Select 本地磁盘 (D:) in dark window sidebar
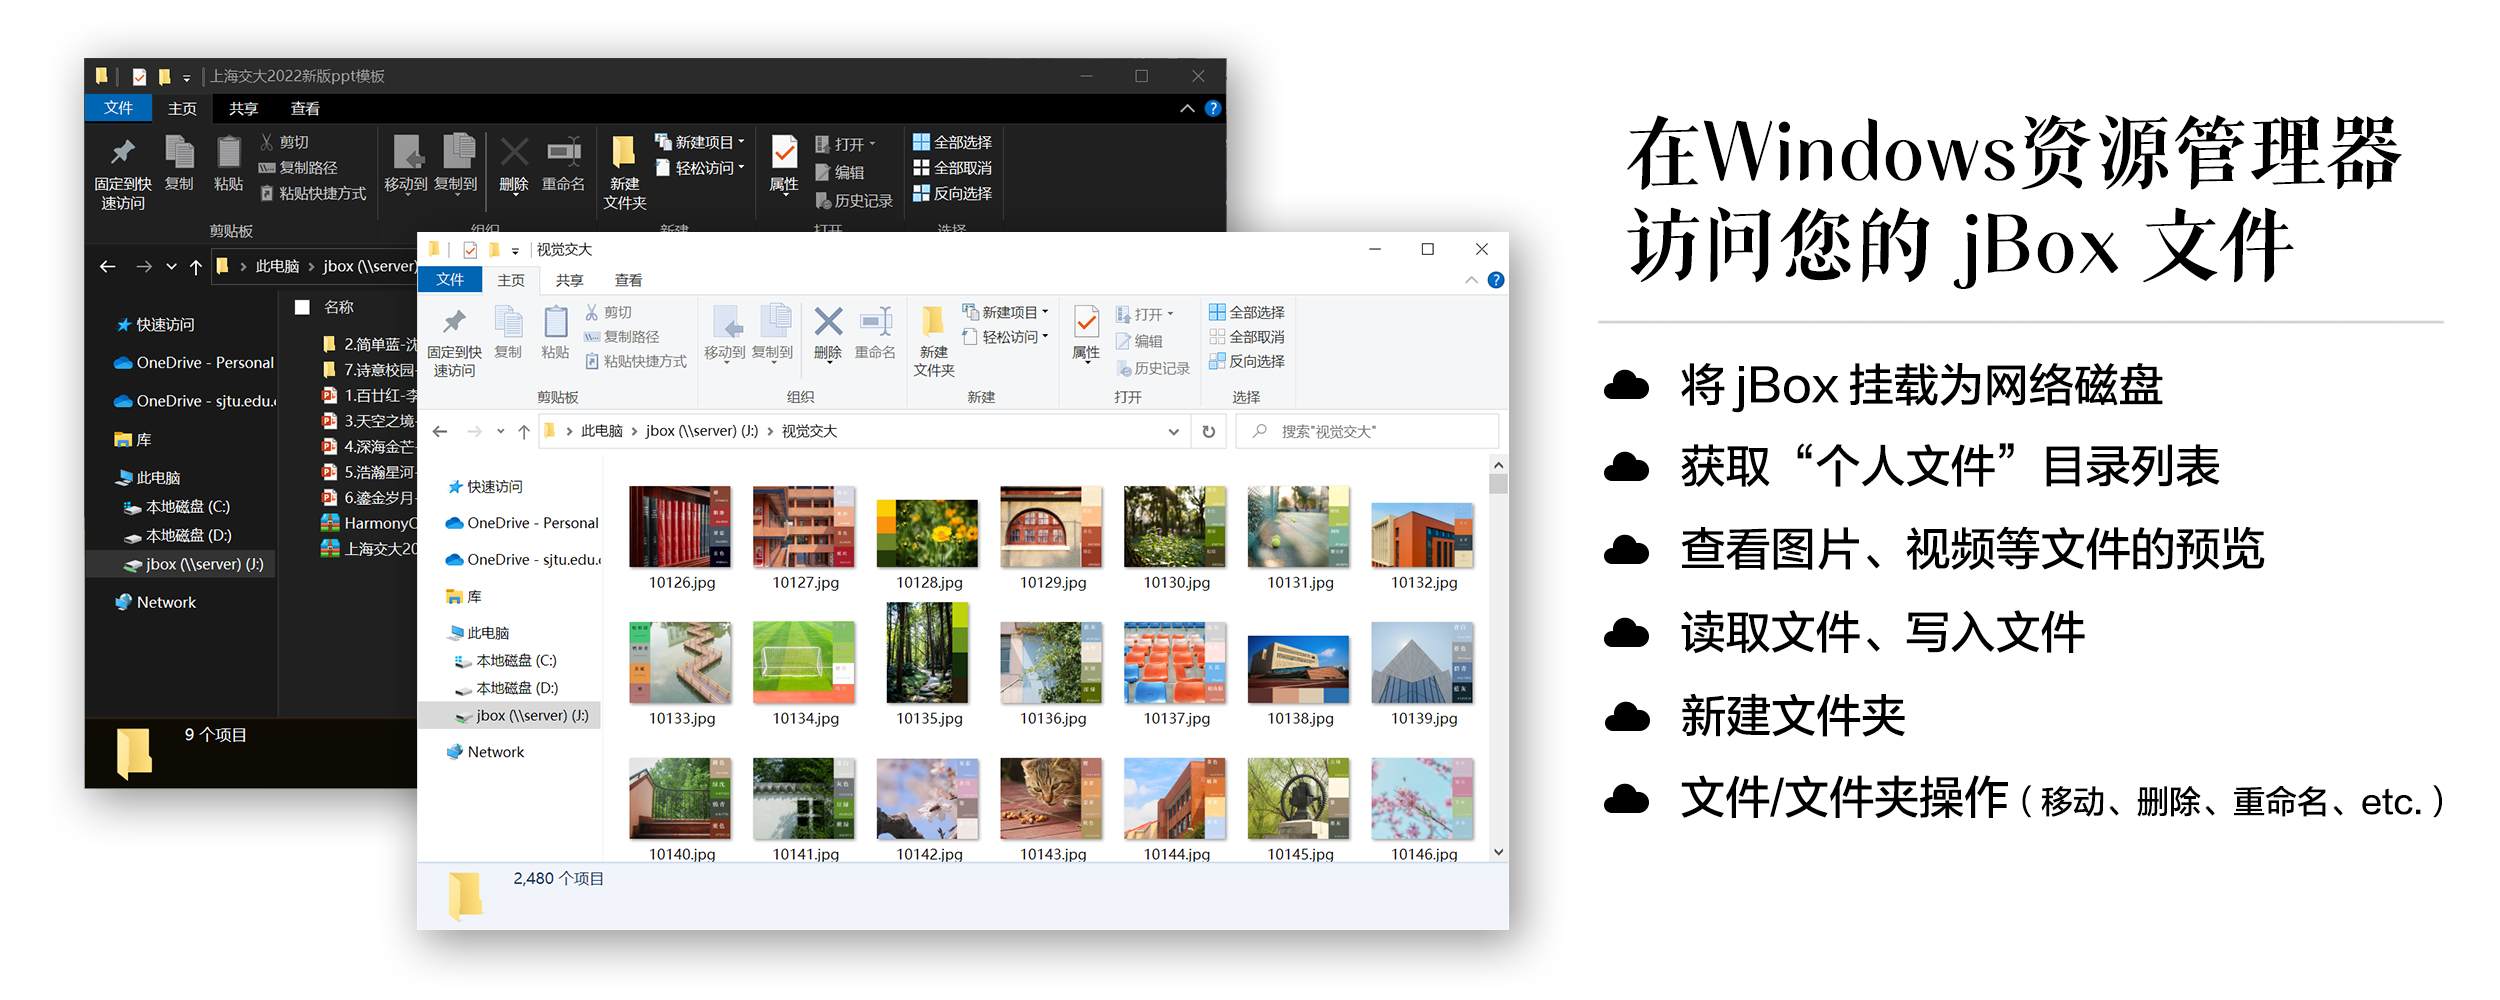Image resolution: width=2500 pixels, height=1000 pixels. [x=177, y=535]
